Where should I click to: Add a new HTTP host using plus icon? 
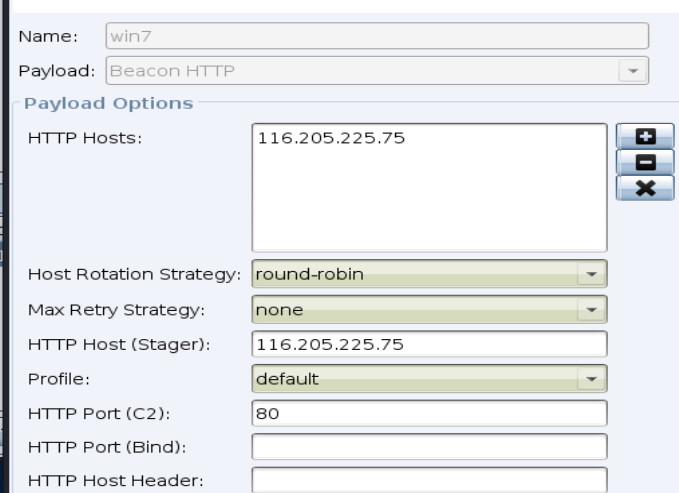(x=645, y=136)
